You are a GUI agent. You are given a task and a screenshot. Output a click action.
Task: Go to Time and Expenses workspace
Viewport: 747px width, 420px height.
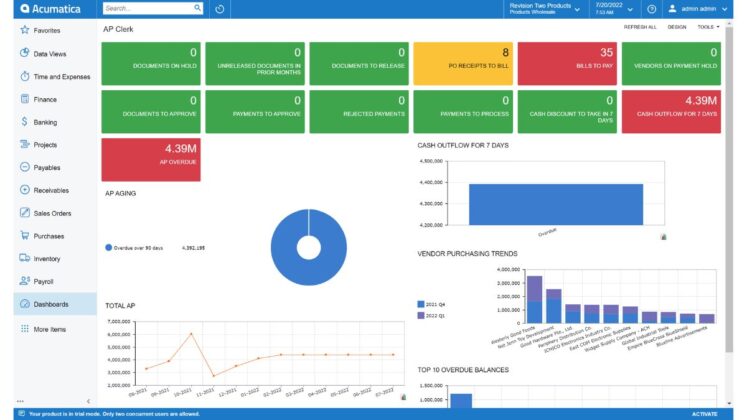(x=60, y=76)
